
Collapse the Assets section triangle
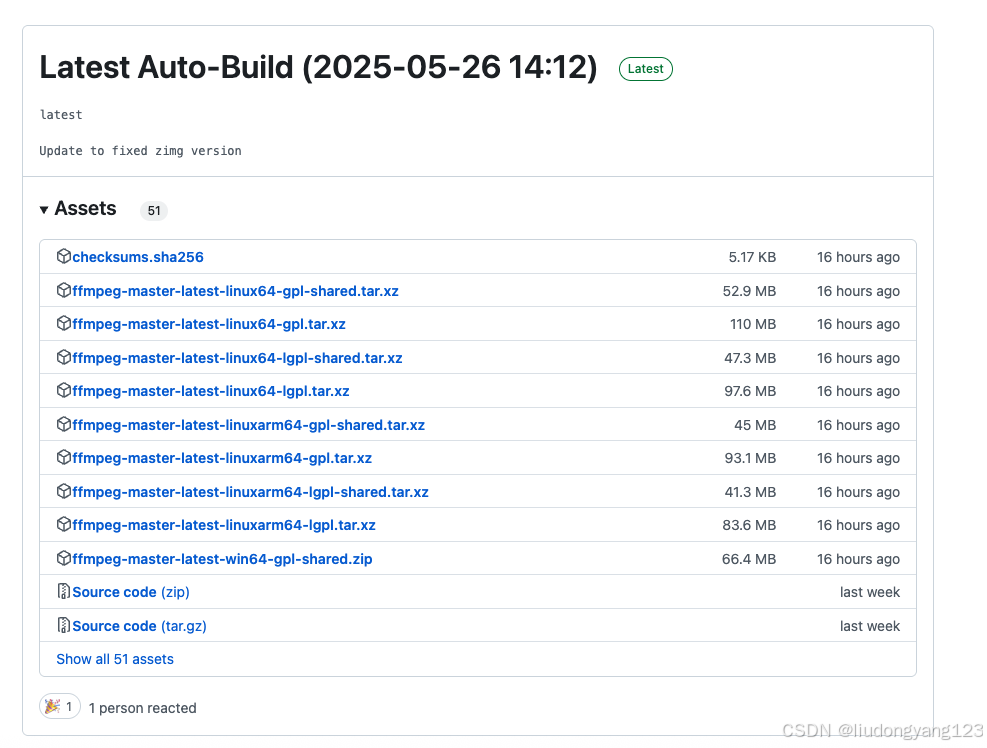coord(43,210)
